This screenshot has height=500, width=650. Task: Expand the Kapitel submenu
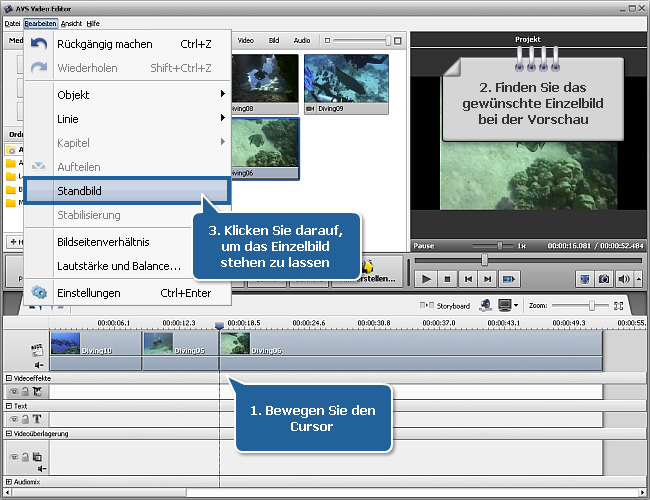tap(127, 143)
